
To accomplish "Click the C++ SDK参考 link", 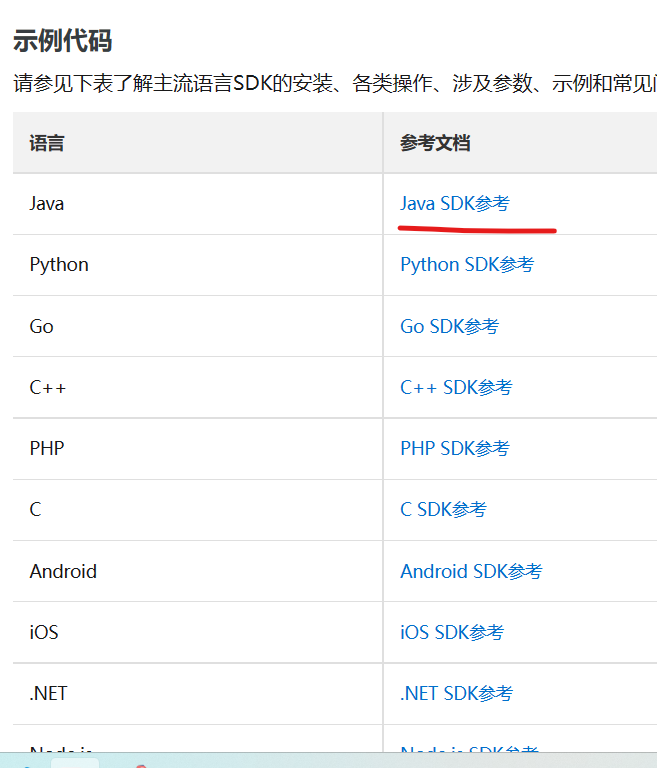I will (456, 388).
